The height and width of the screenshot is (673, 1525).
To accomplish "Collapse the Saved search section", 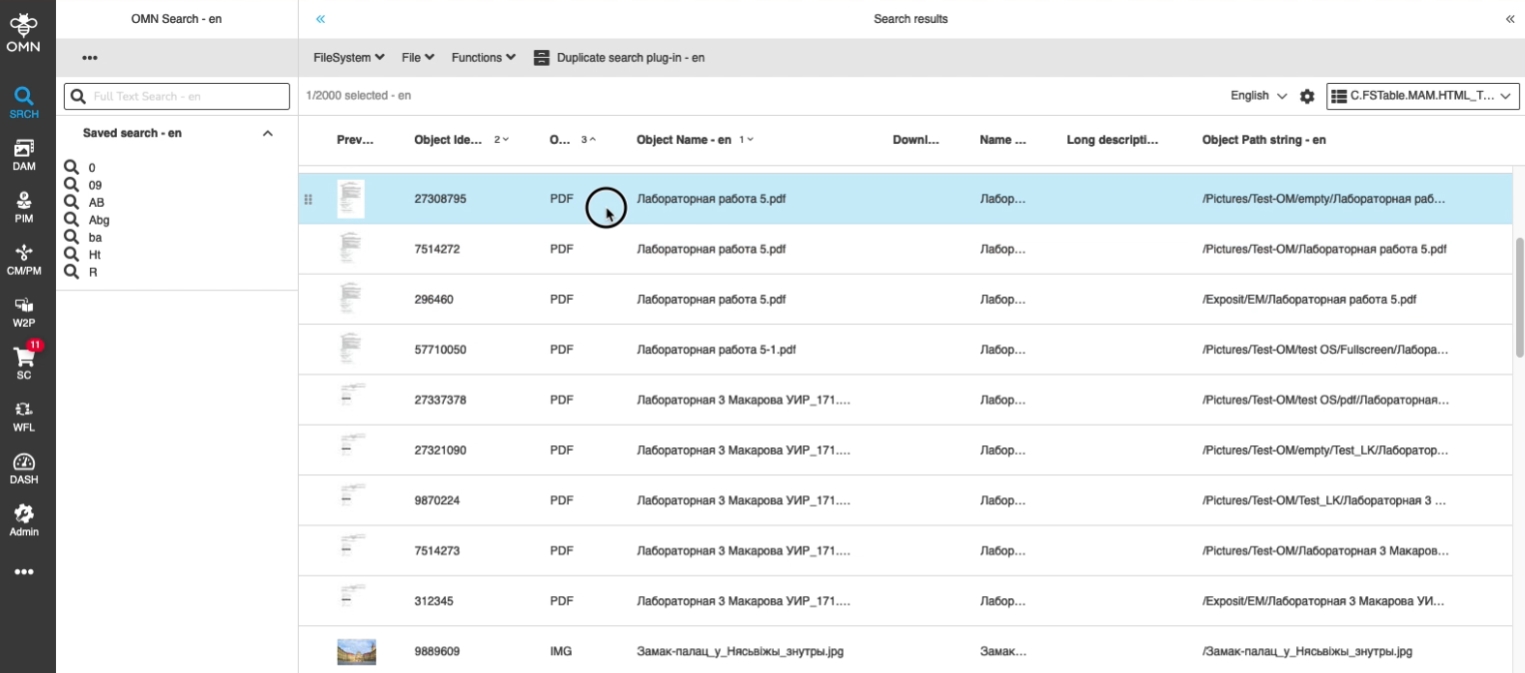I will coord(267,133).
